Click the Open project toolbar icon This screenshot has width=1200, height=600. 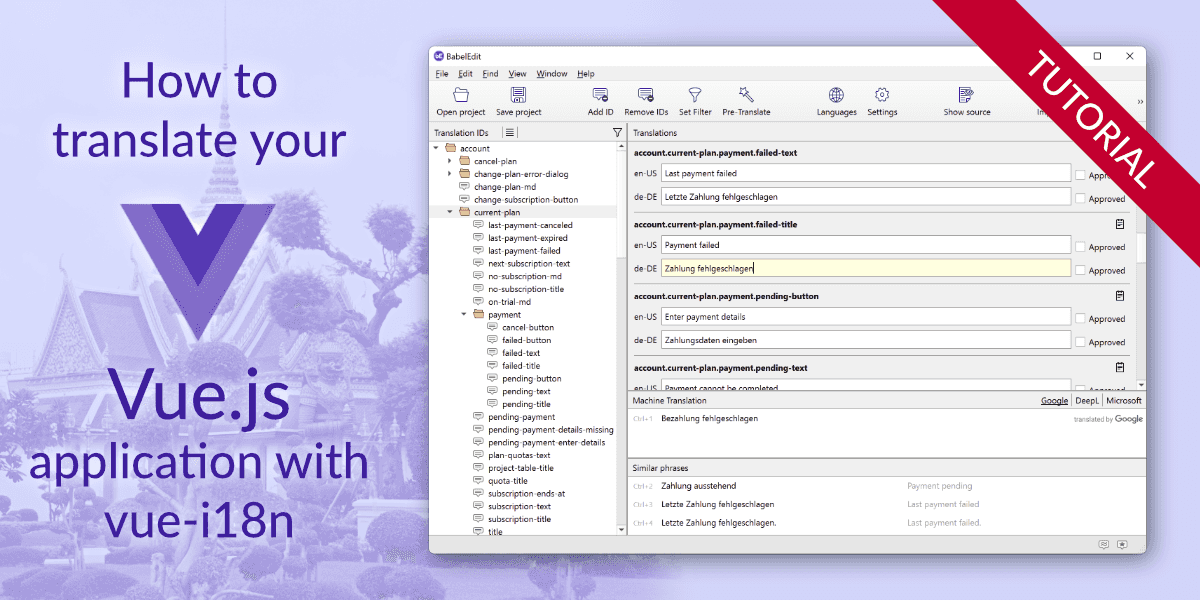click(x=461, y=96)
